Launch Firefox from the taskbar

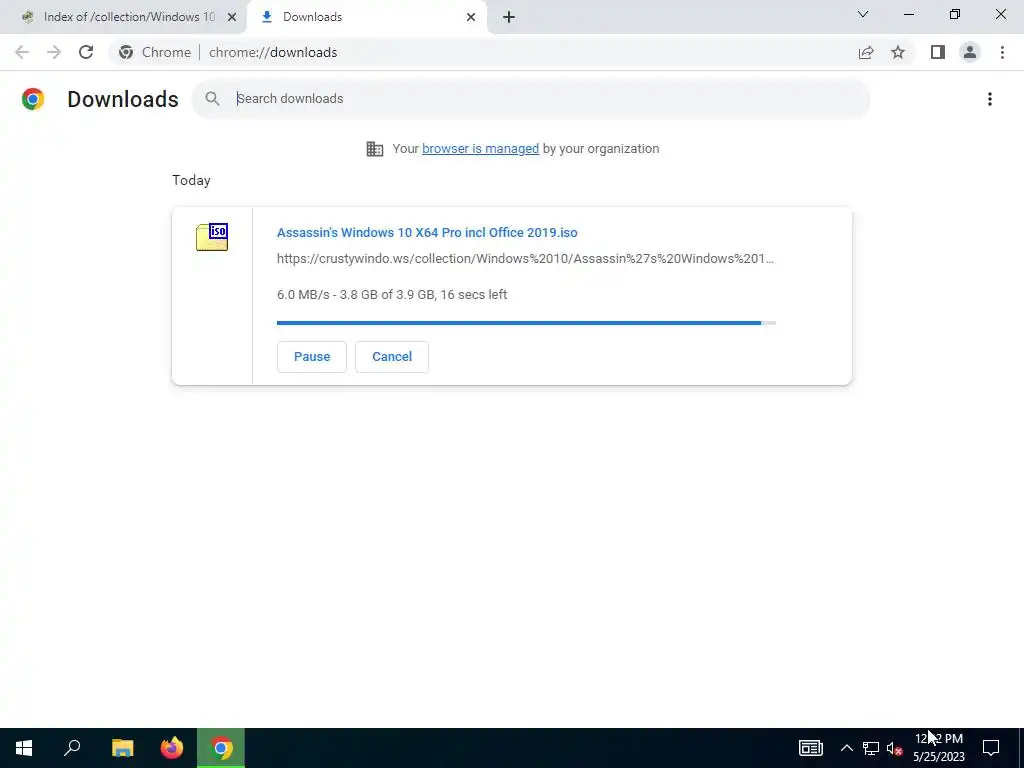(x=172, y=748)
